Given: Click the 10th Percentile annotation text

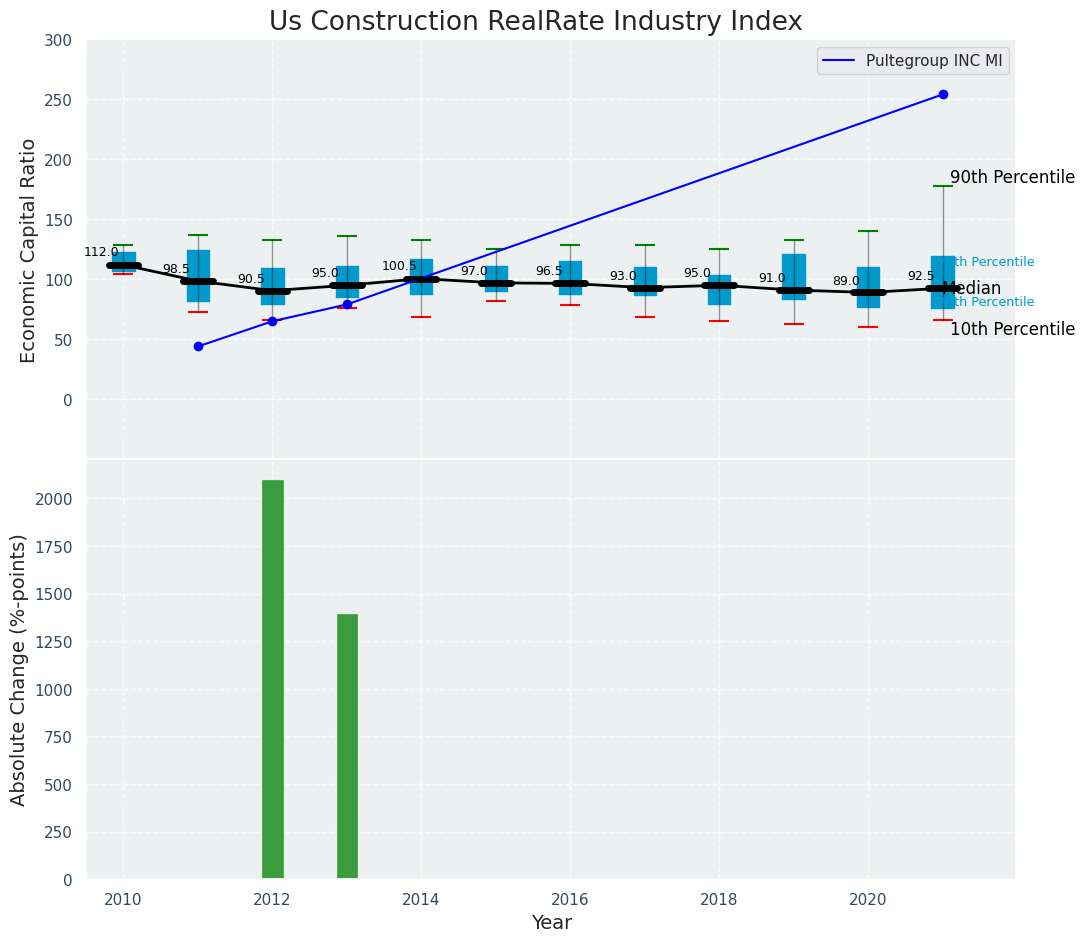Looking at the screenshot, I should (1012, 330).
